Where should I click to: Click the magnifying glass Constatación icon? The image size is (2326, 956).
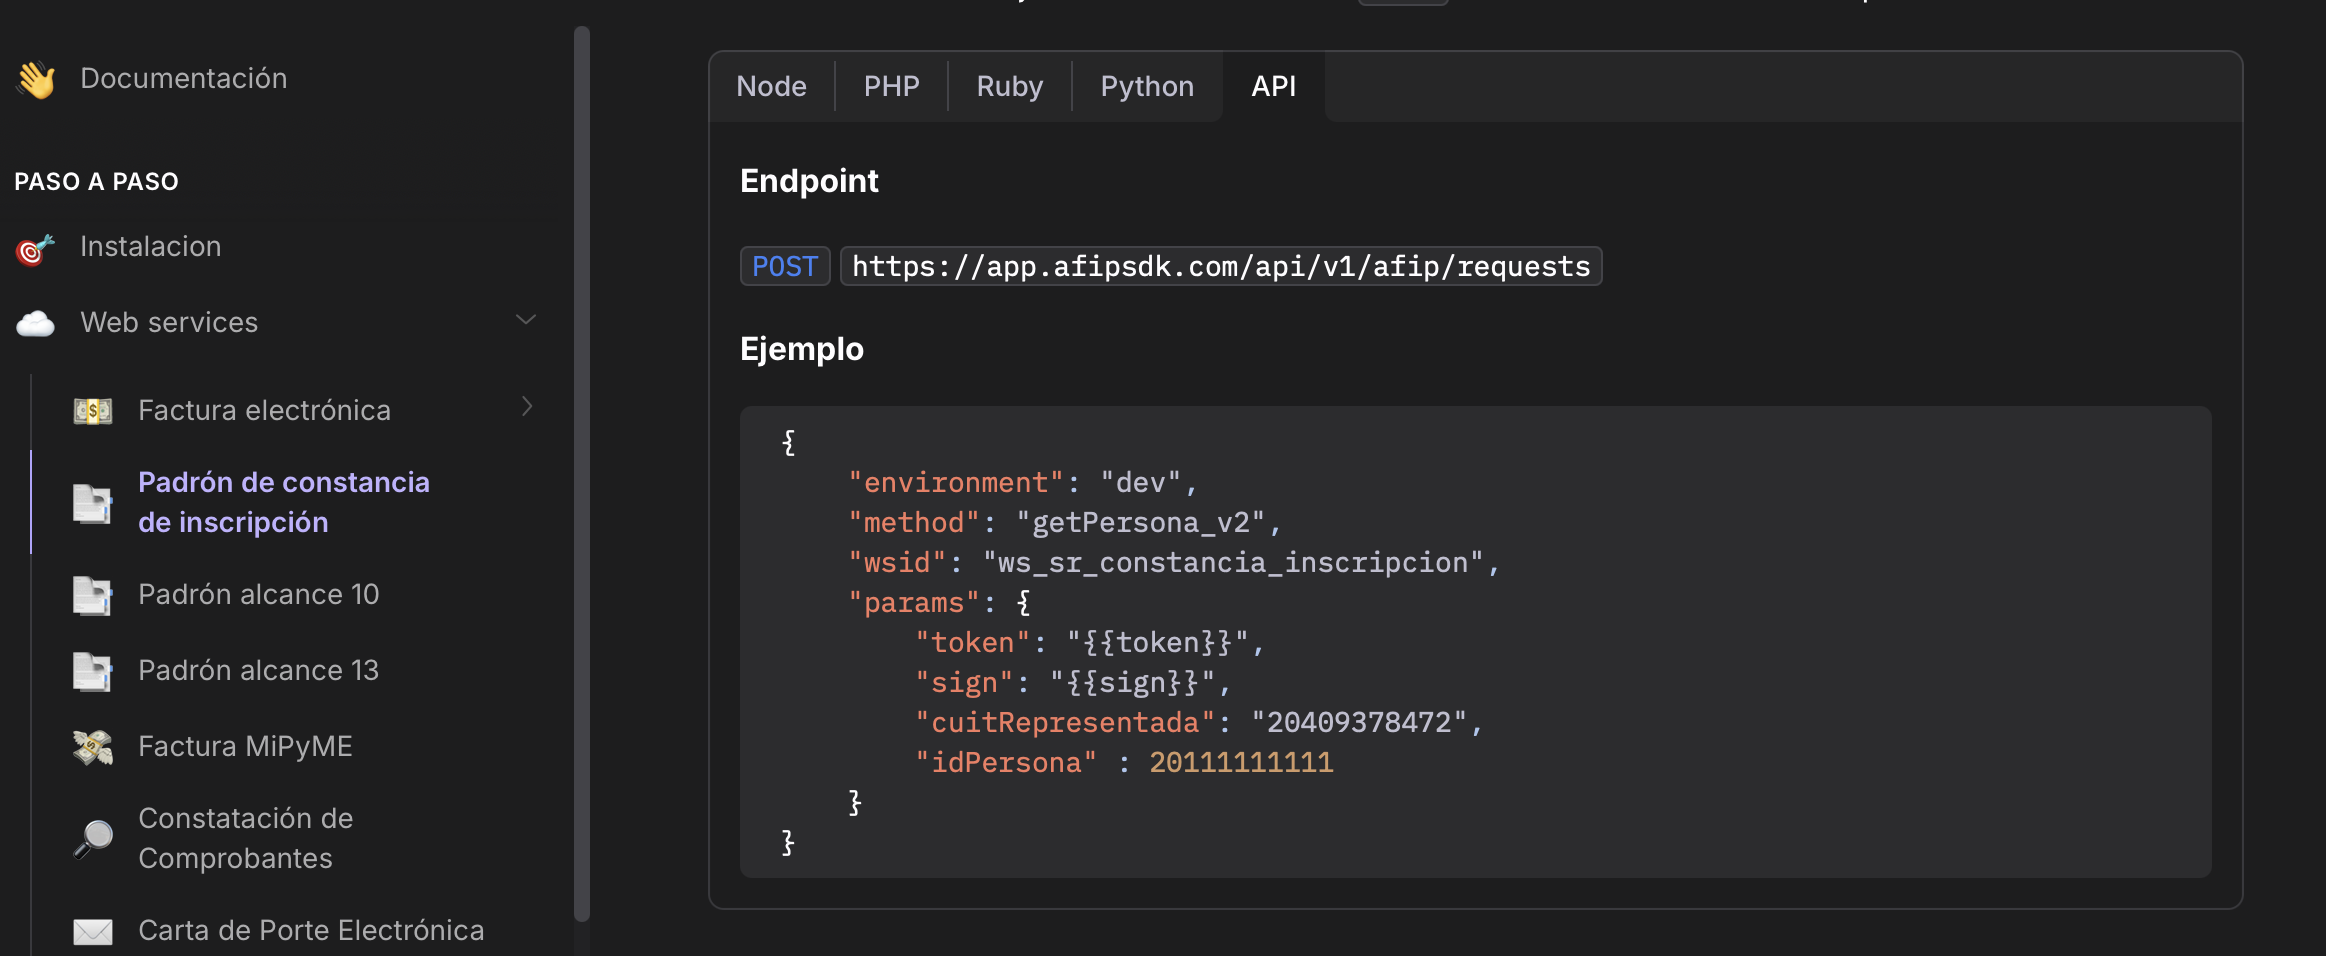click(x=93, y=839)
